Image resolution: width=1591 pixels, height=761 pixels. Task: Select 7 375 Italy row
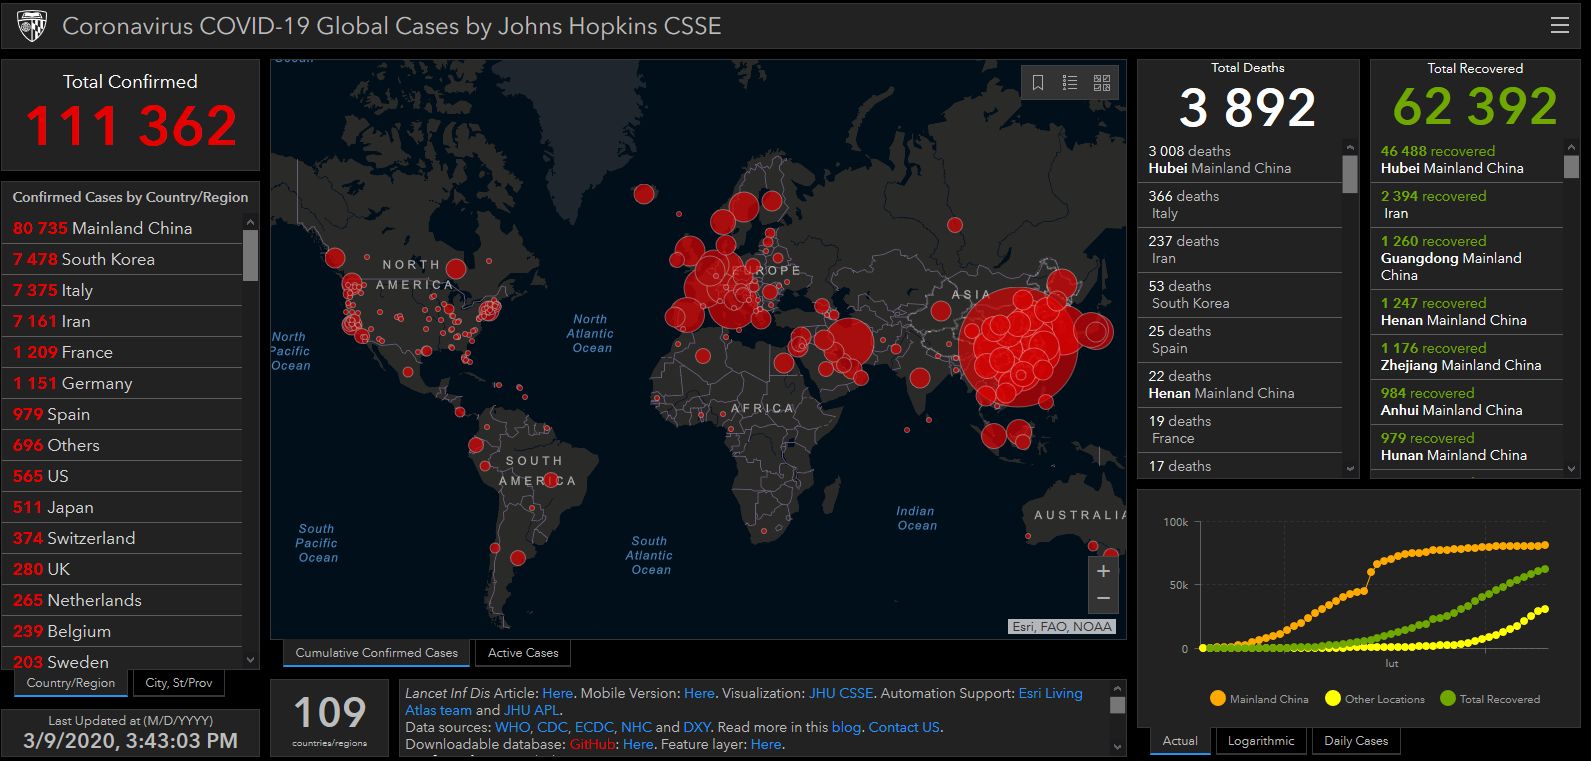coord(123,290)
